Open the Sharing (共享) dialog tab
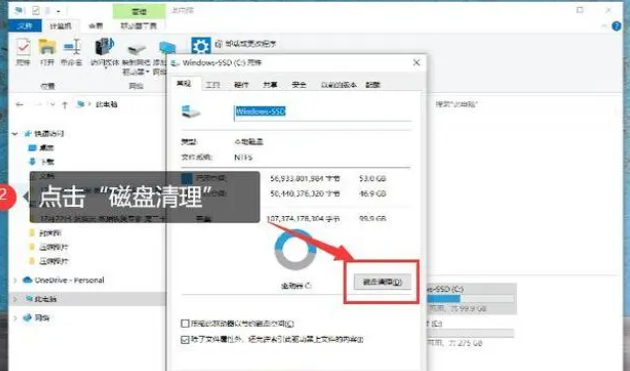The image size is (630, 371). pos(270,84)
